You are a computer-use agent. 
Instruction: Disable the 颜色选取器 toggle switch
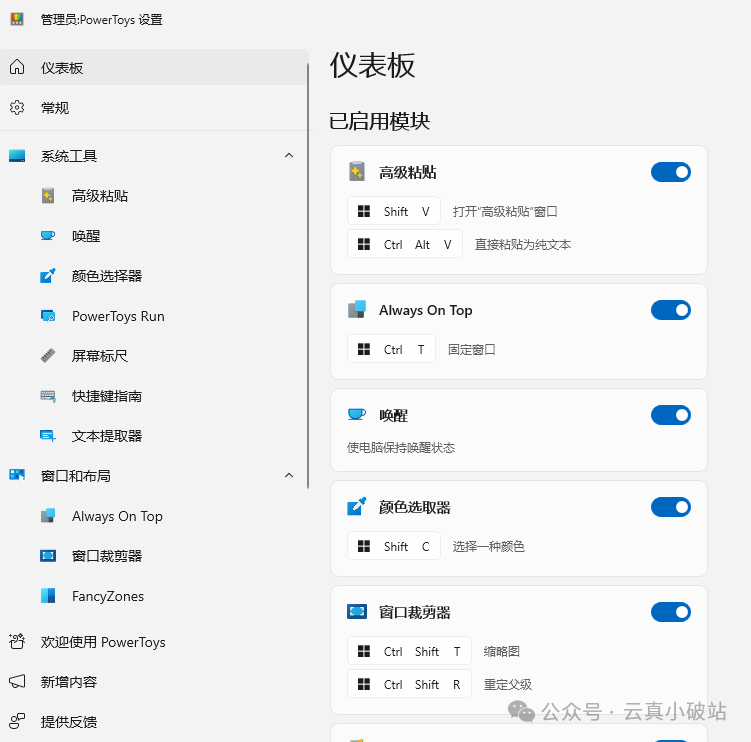(671, 507)
